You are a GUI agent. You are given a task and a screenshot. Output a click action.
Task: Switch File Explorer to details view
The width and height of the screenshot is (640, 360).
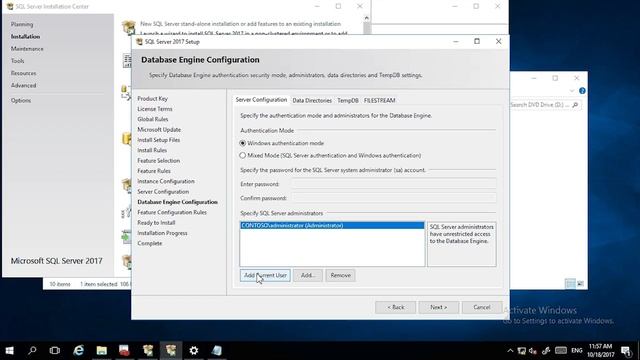pyautogui.click(x=570, y=283)
